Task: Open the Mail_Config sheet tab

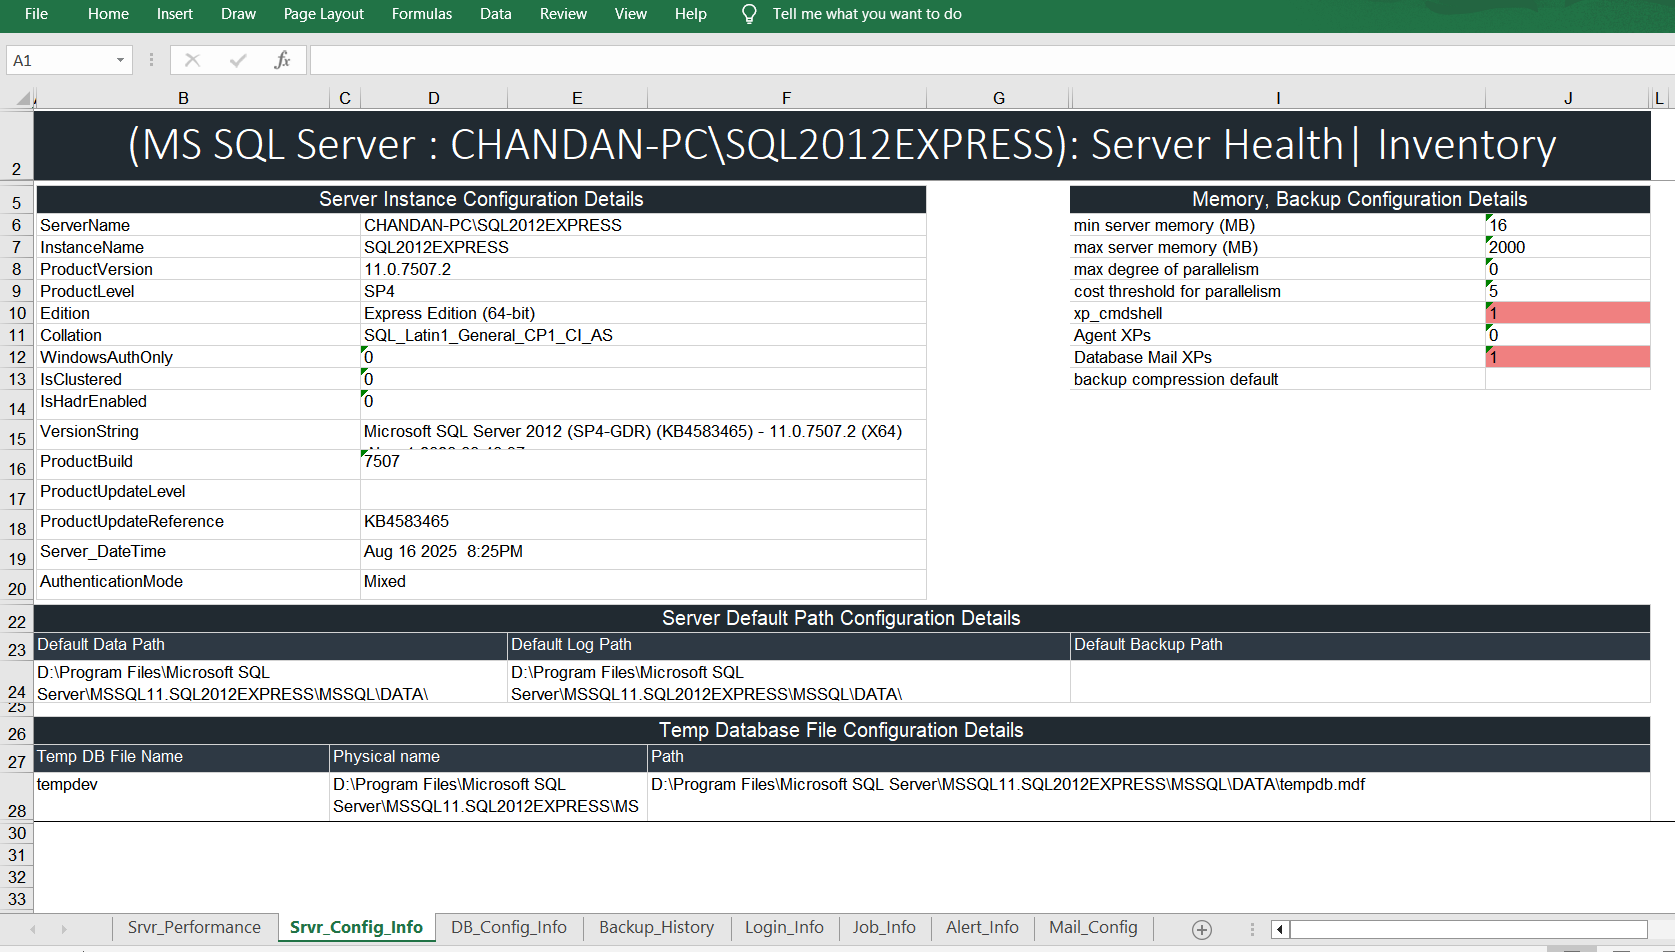Action: (1092, 927)
